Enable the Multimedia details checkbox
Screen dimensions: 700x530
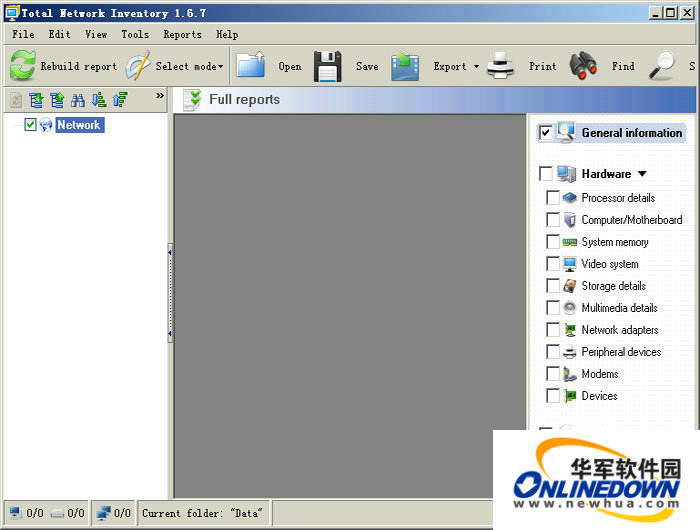553,308
